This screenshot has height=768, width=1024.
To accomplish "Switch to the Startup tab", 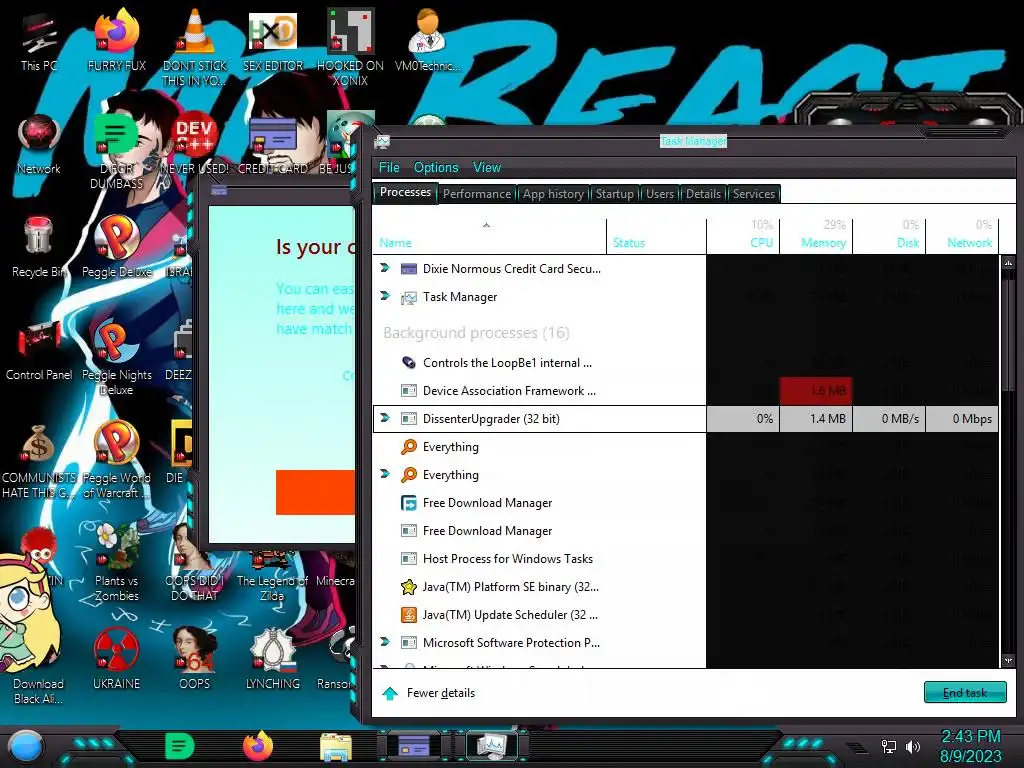I will pyautogui.click(x=615, y=194).
